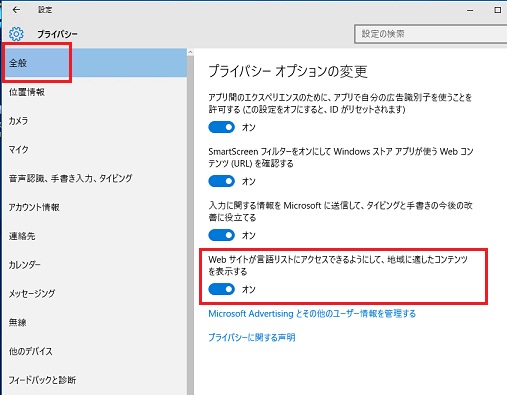This screenshot has height=395, width=507.
Task: Select 他のデバイス in the sidebar
Action: click(95, 351)
